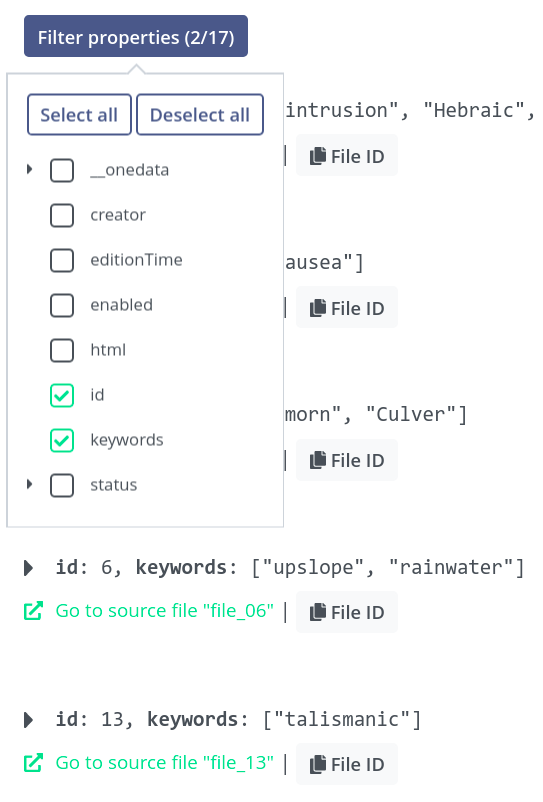Copy File ID for file_13
Viewport: 543px width, 802px height.
pos(347,764)
